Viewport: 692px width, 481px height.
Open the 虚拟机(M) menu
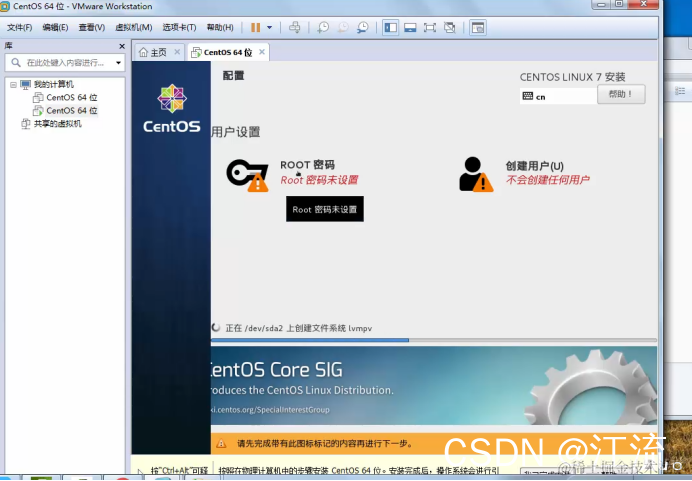point(134,27)
